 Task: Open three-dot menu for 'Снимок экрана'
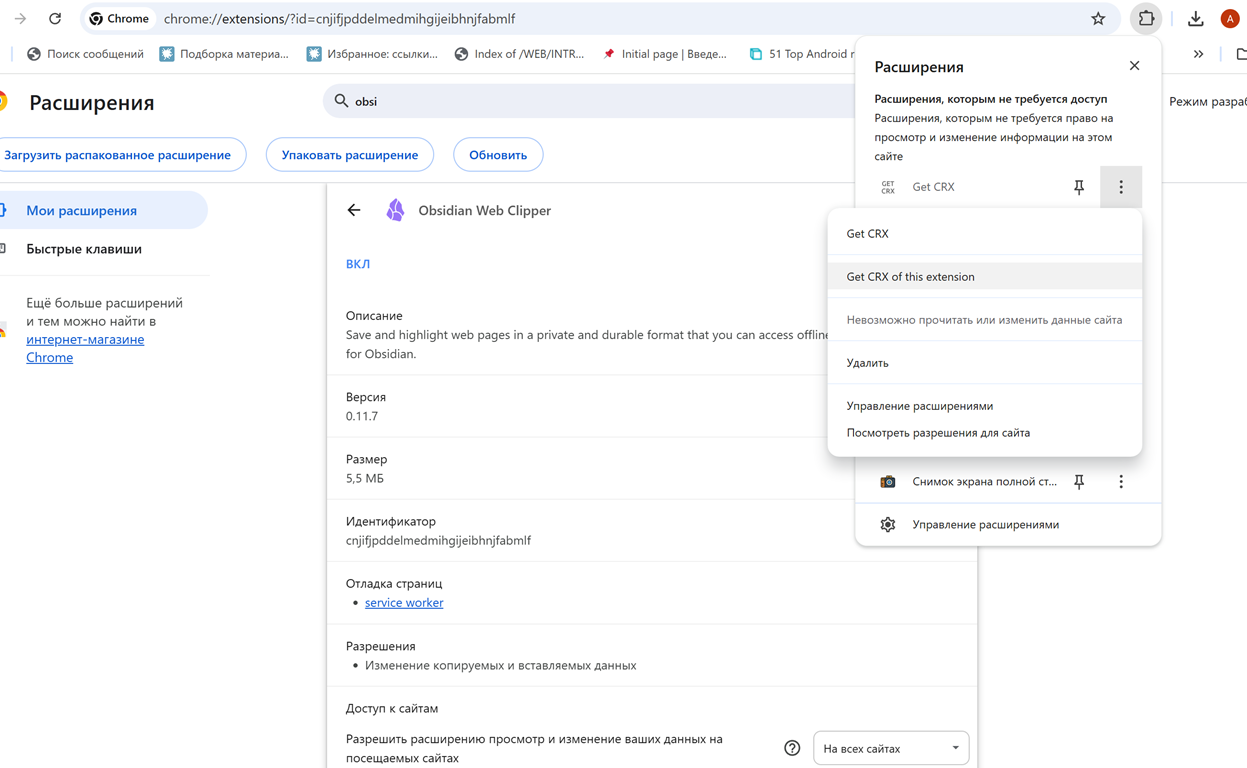[x=1121, y=481]
